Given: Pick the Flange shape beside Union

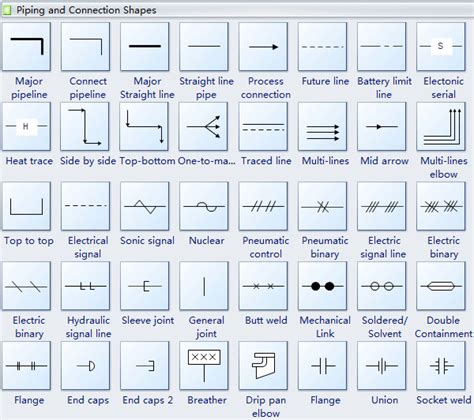Looking at the screenshot, I should click(323, 366).
